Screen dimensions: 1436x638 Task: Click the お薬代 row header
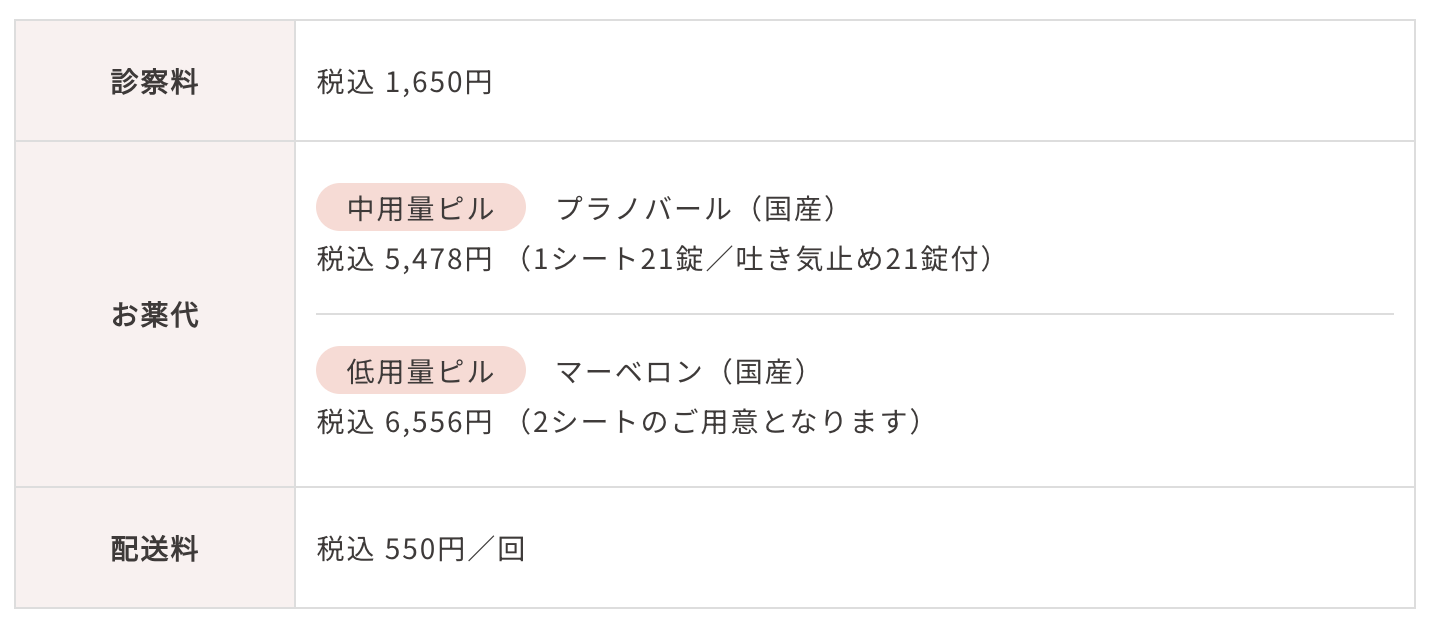[155, 315]
